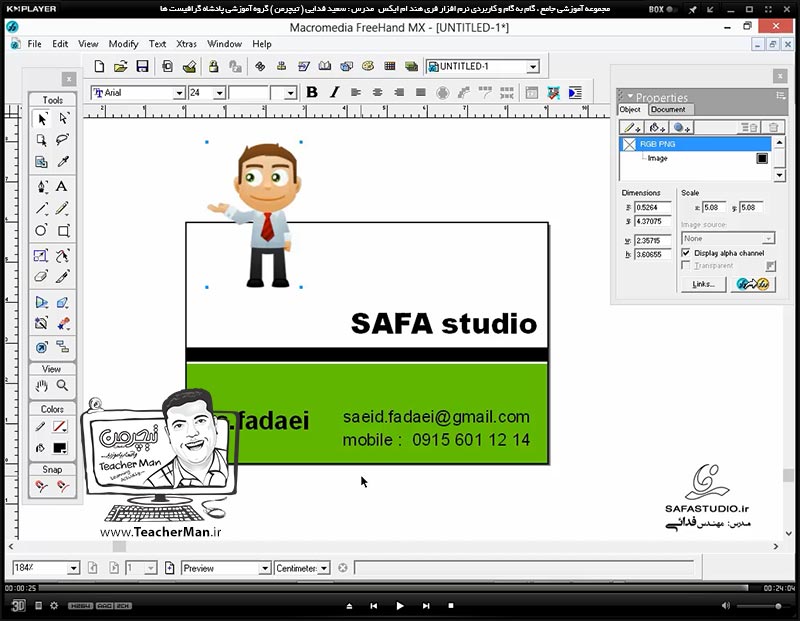Select the Knife tool
Screen dimensions: 800x621
63,277
